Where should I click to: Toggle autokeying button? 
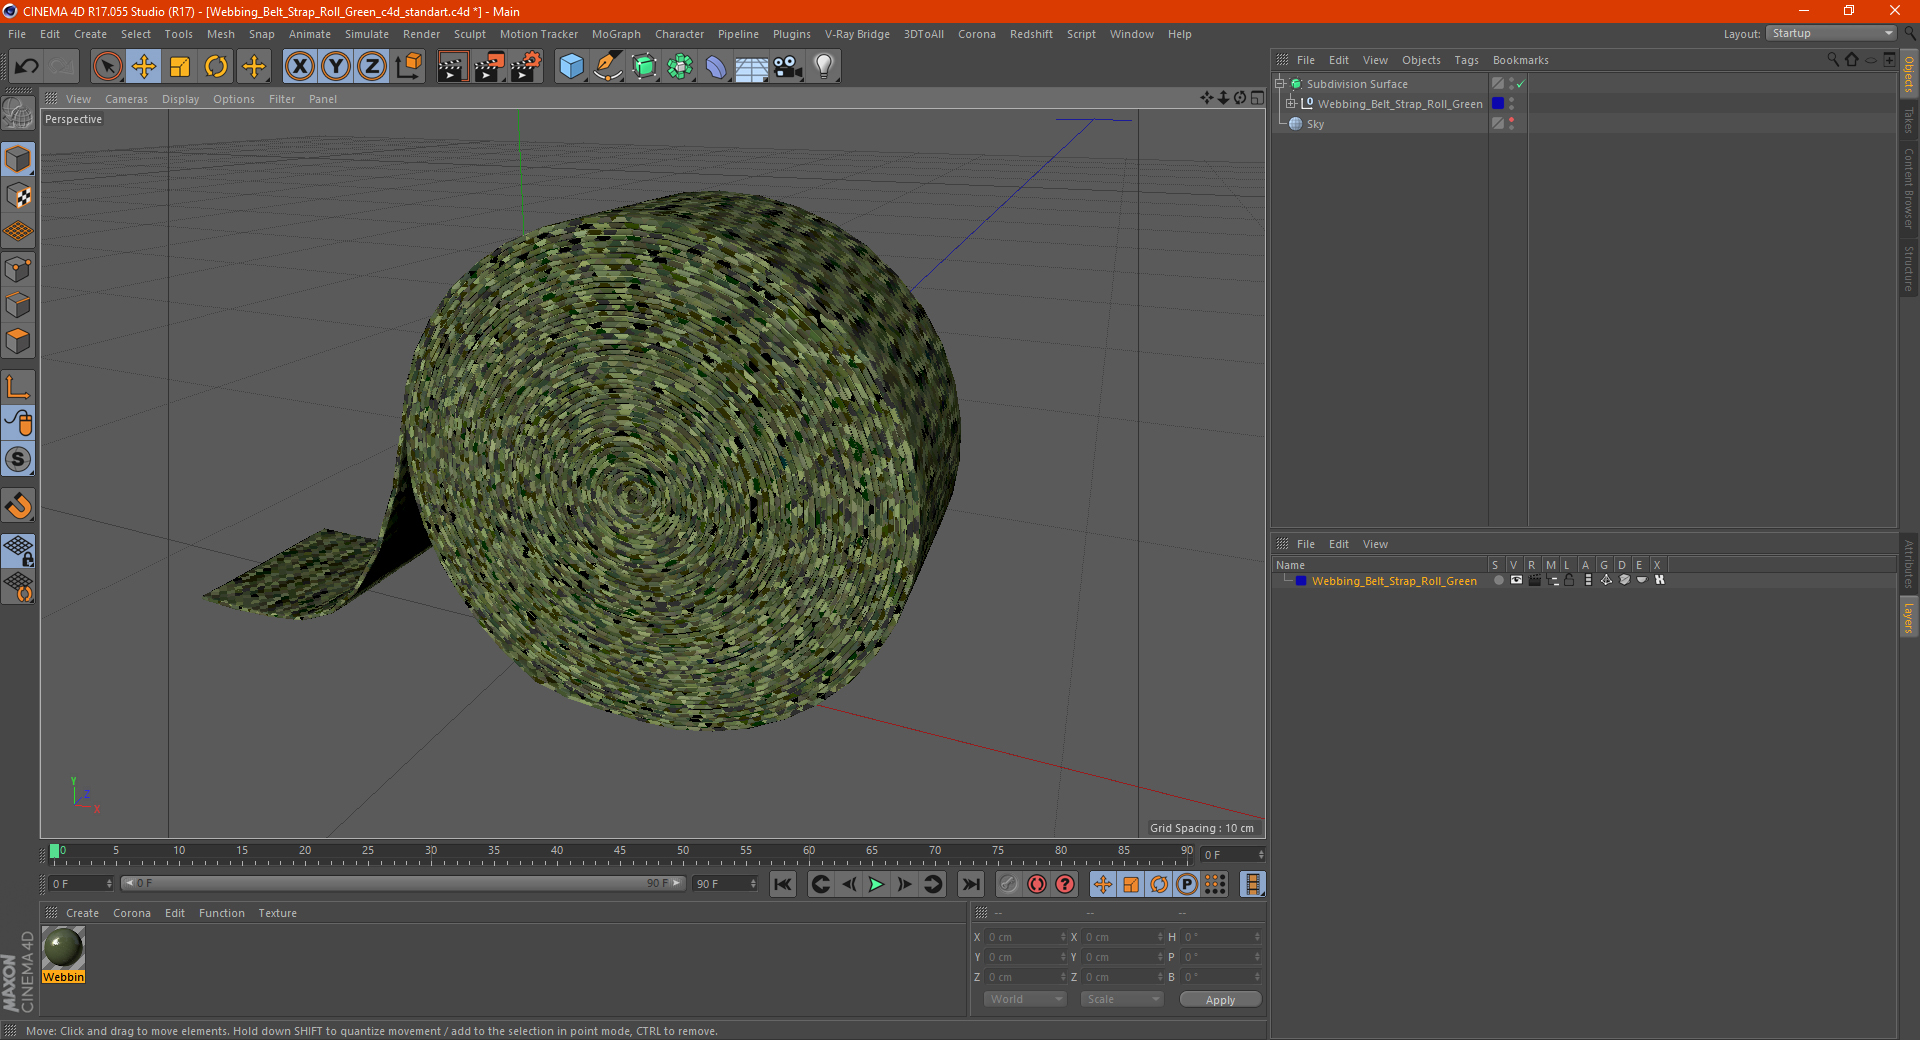pyautogui.click(x=1037, y=884)
